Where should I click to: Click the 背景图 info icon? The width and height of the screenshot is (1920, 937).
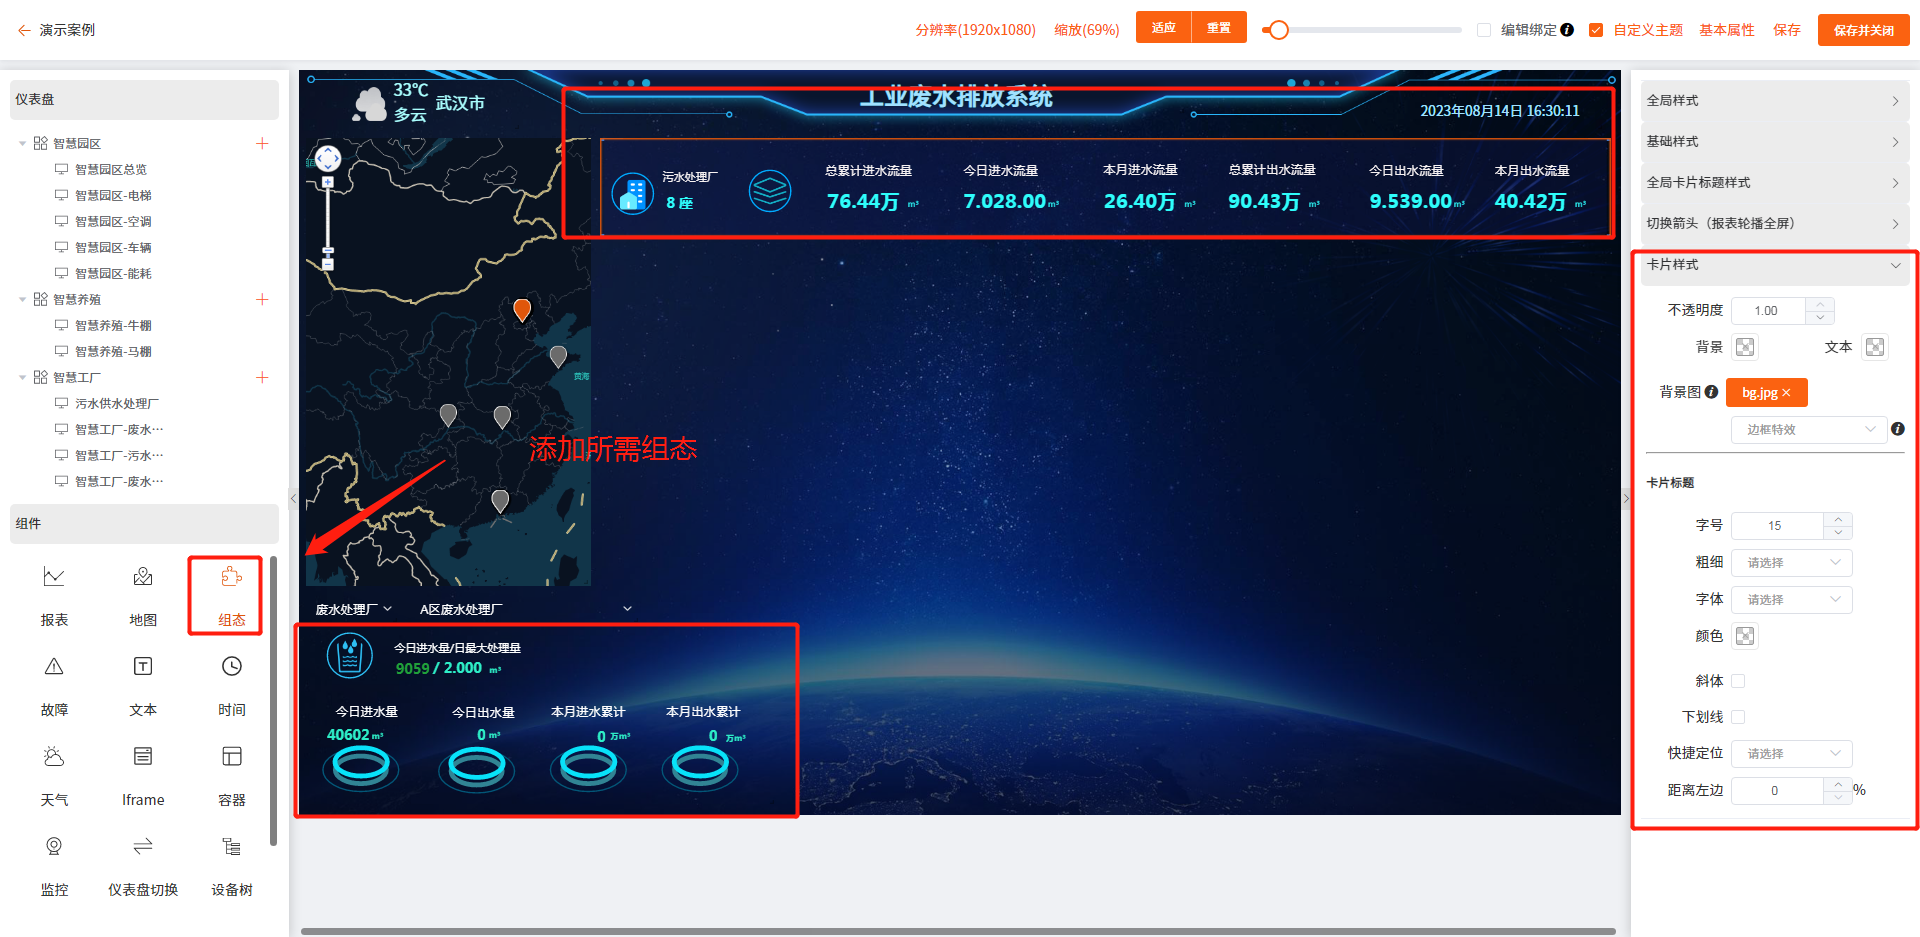[1711, 392]
